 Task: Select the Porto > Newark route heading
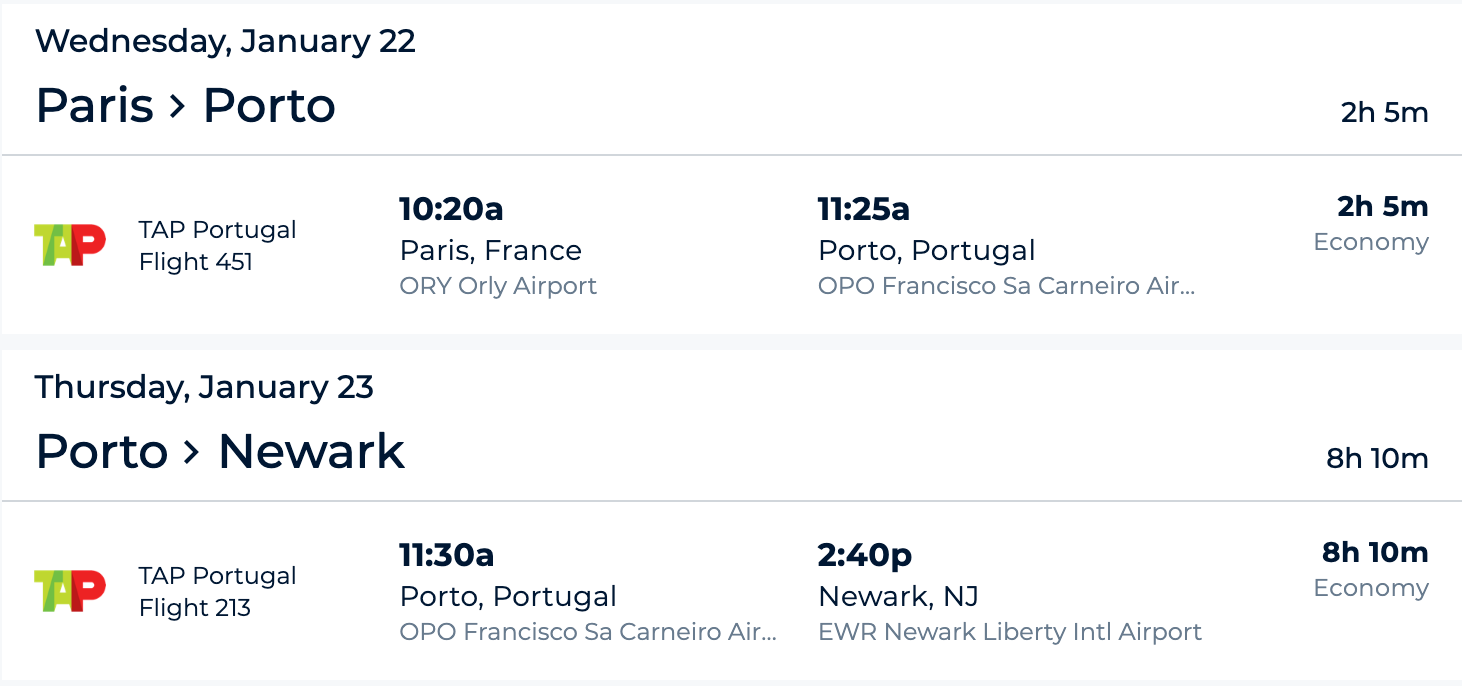[220, 452]
